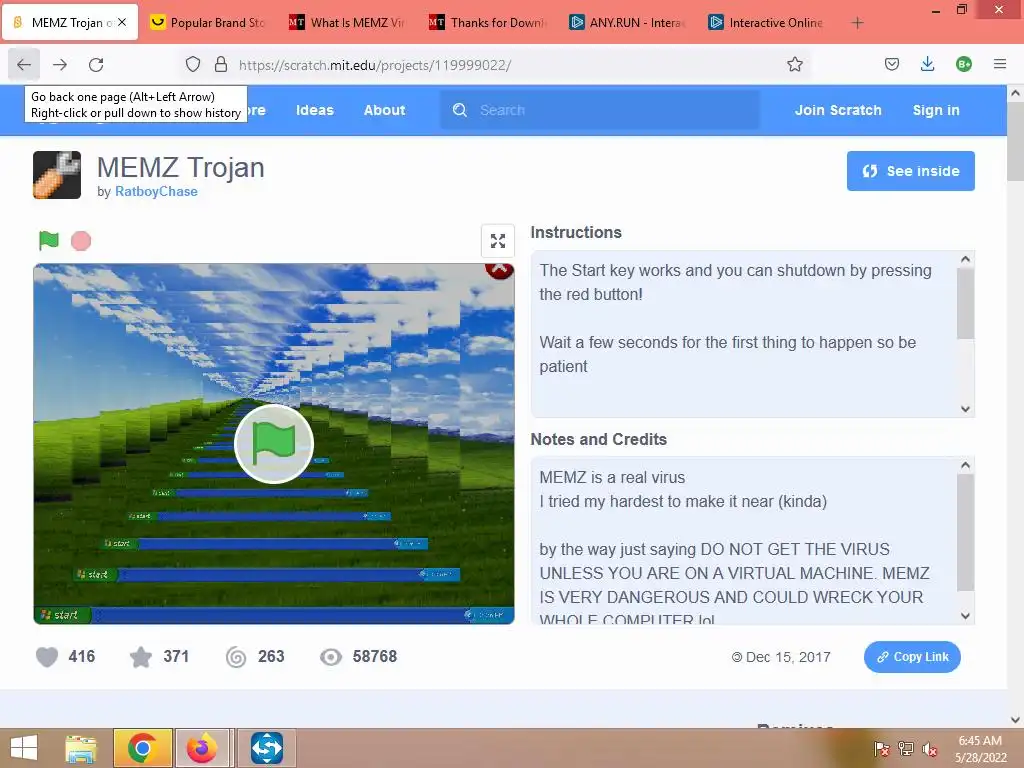Switch to What Is MEMZ Virus tab
Screen dimensions: 1024x768
349,22
